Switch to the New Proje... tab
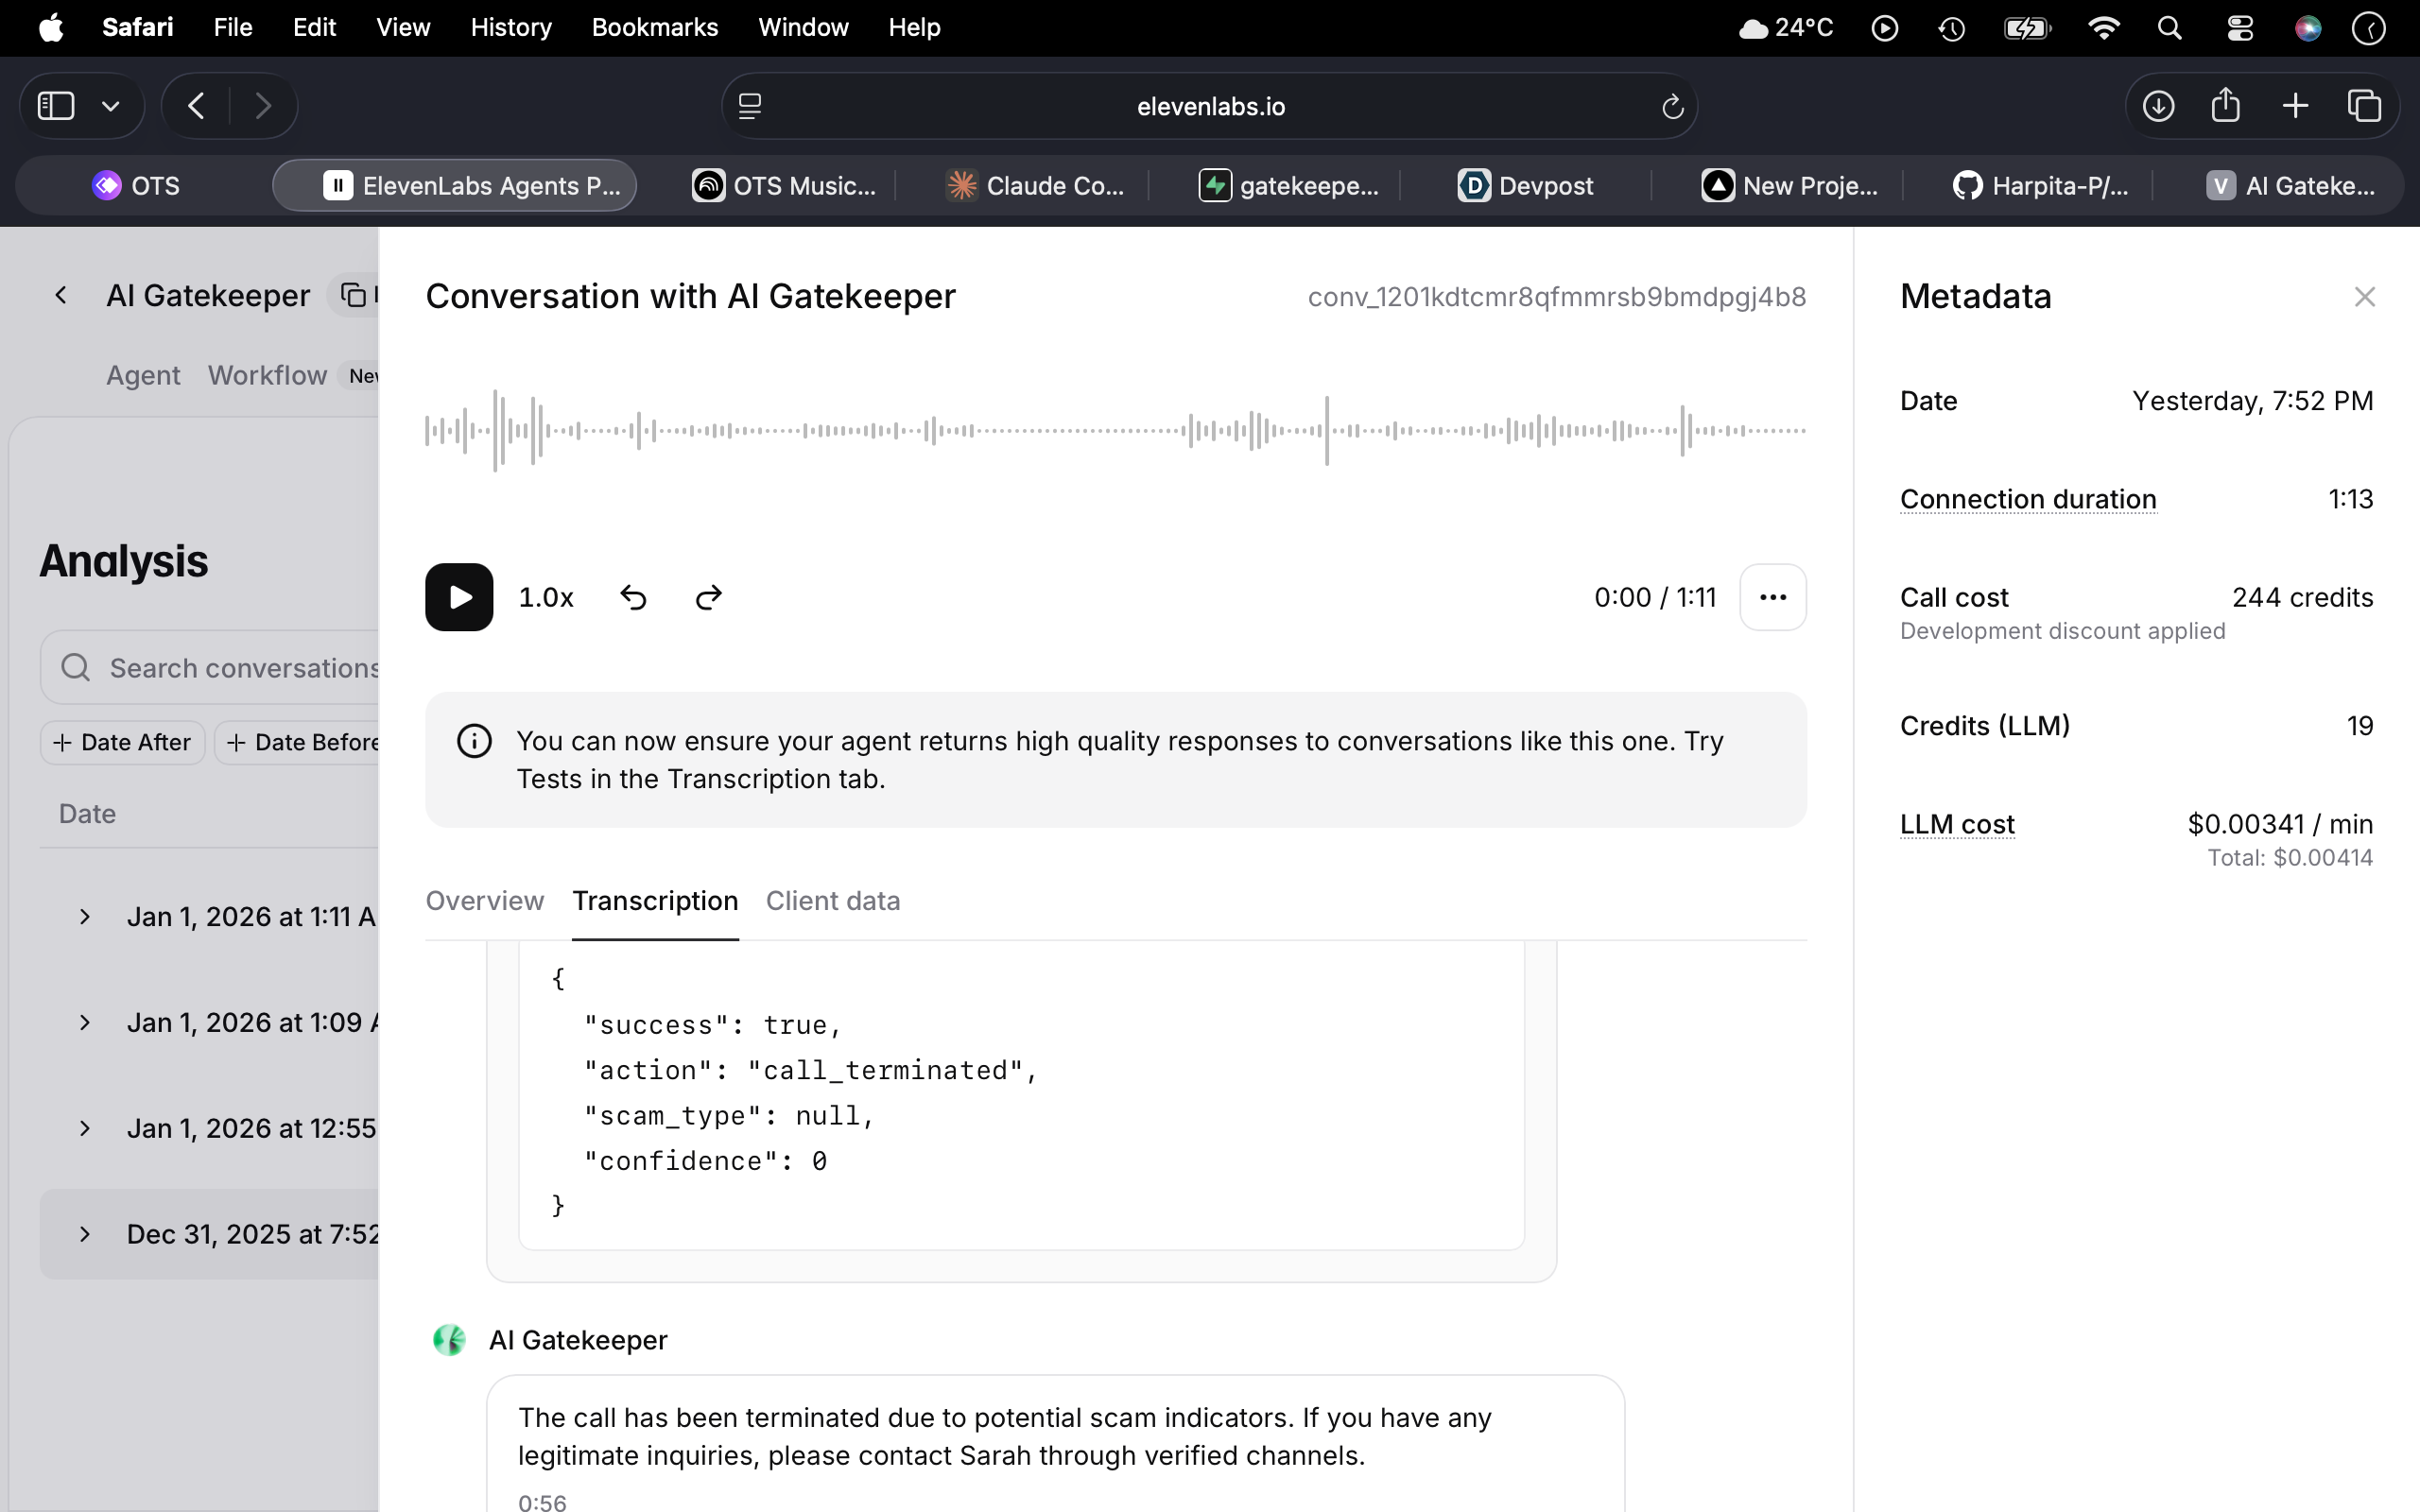The height and width of the screenshot is (1512, 2420). coord(1790,186)
